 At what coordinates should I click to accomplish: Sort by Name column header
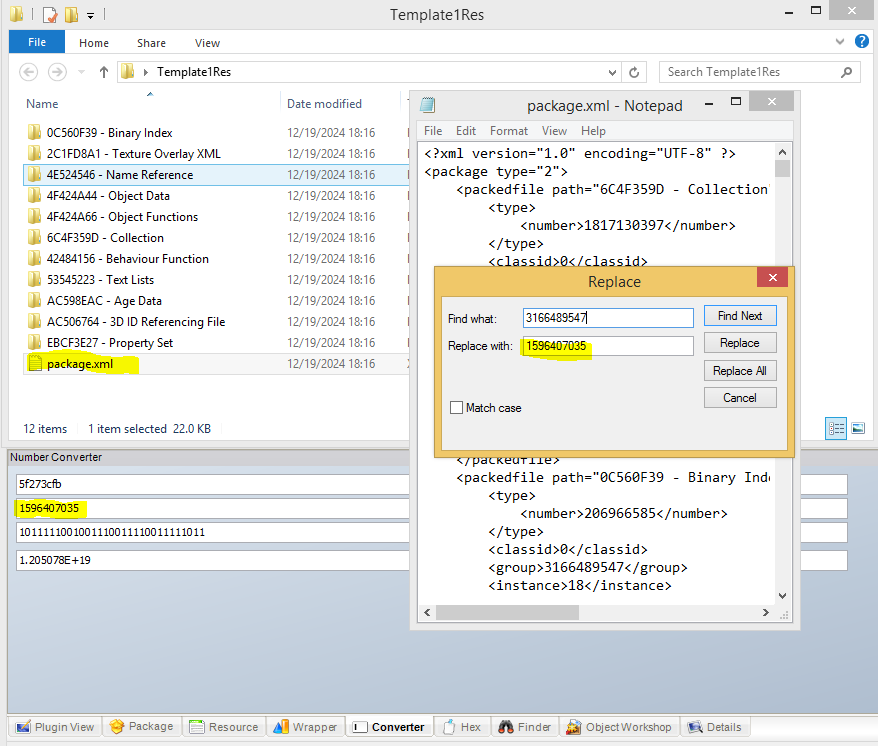click(42, 104)
